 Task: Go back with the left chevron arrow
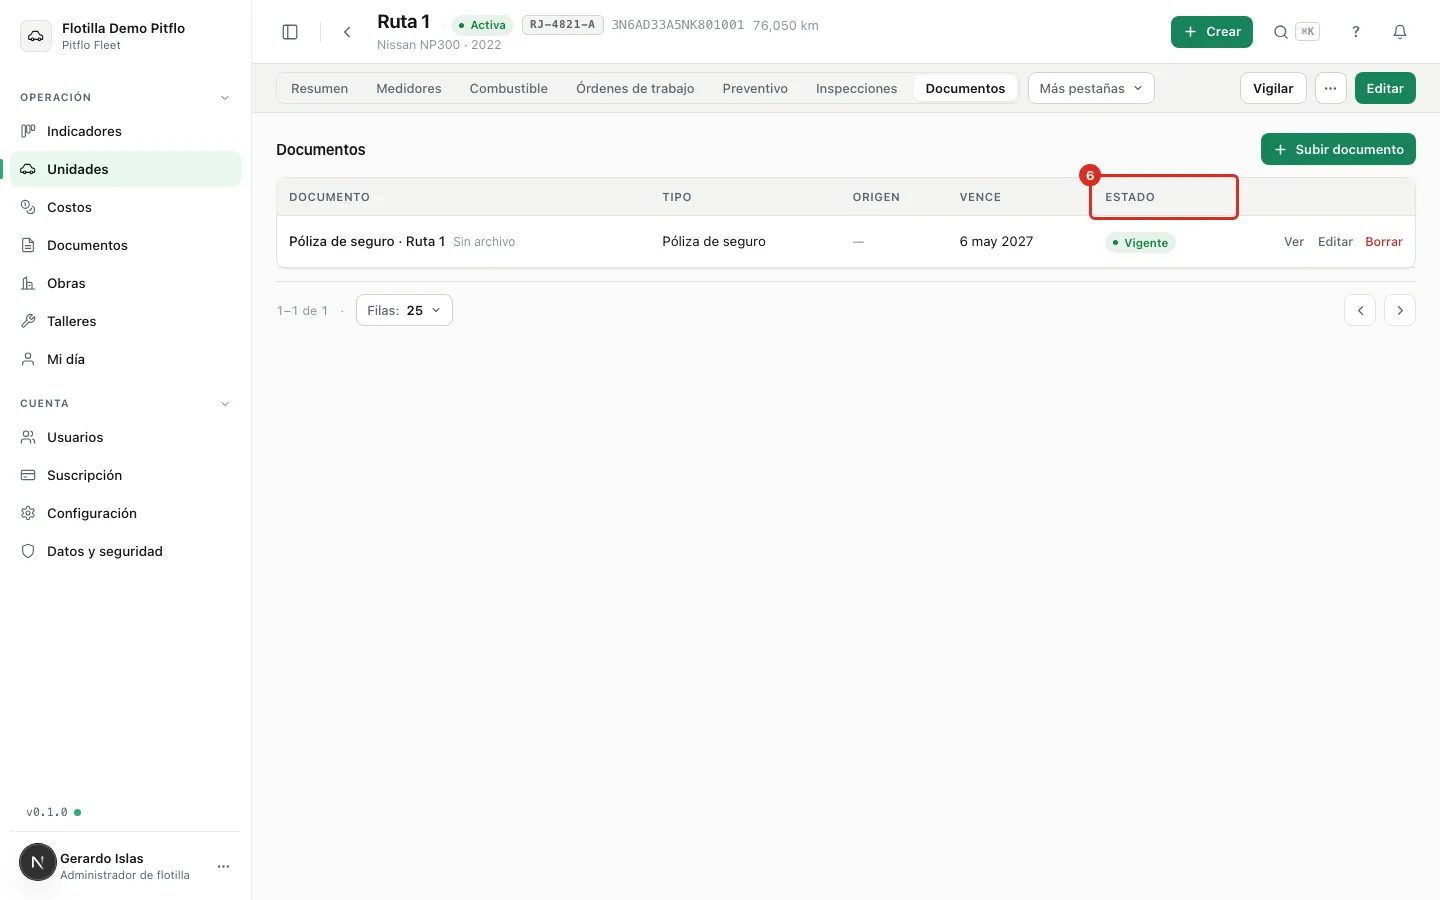tap(347, 32)
